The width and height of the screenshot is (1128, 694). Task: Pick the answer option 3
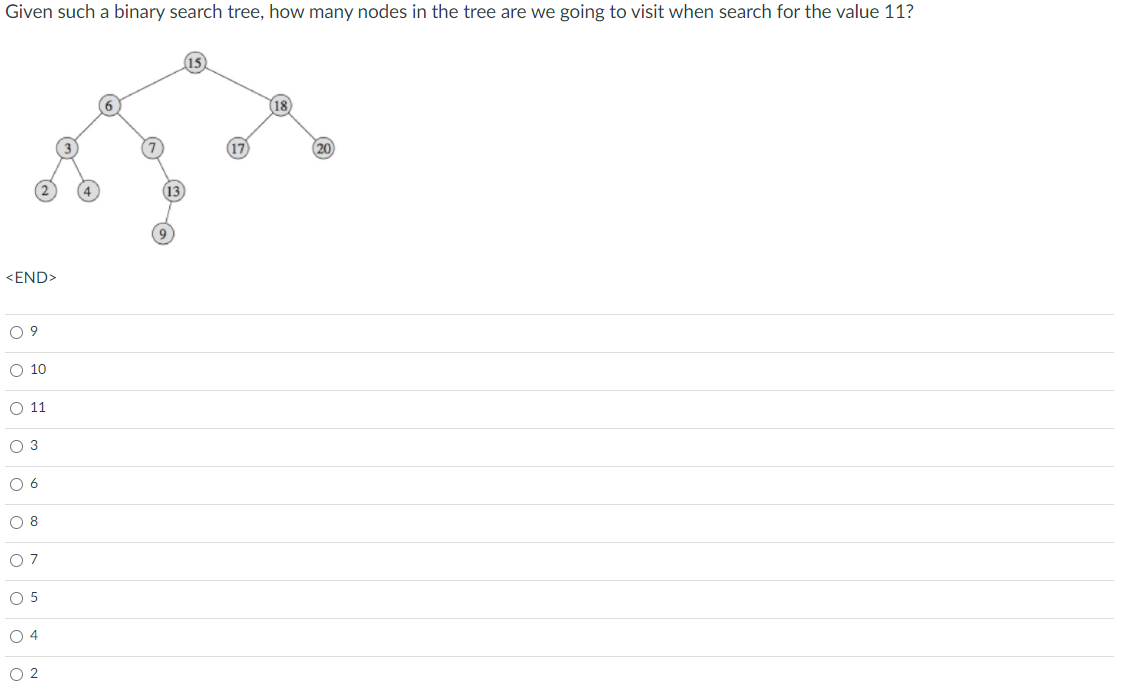click(15, 446)
